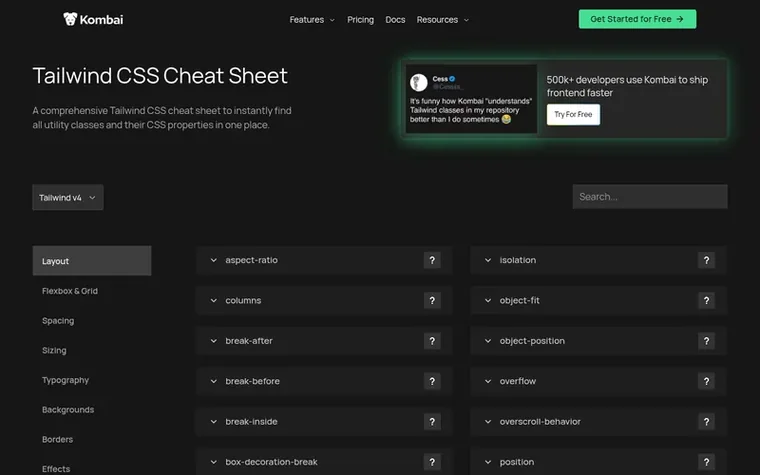This screenshot has height=475, width=760.
Task: Select the Borders category
Action: pyautogui.click(x=57, y=440)
